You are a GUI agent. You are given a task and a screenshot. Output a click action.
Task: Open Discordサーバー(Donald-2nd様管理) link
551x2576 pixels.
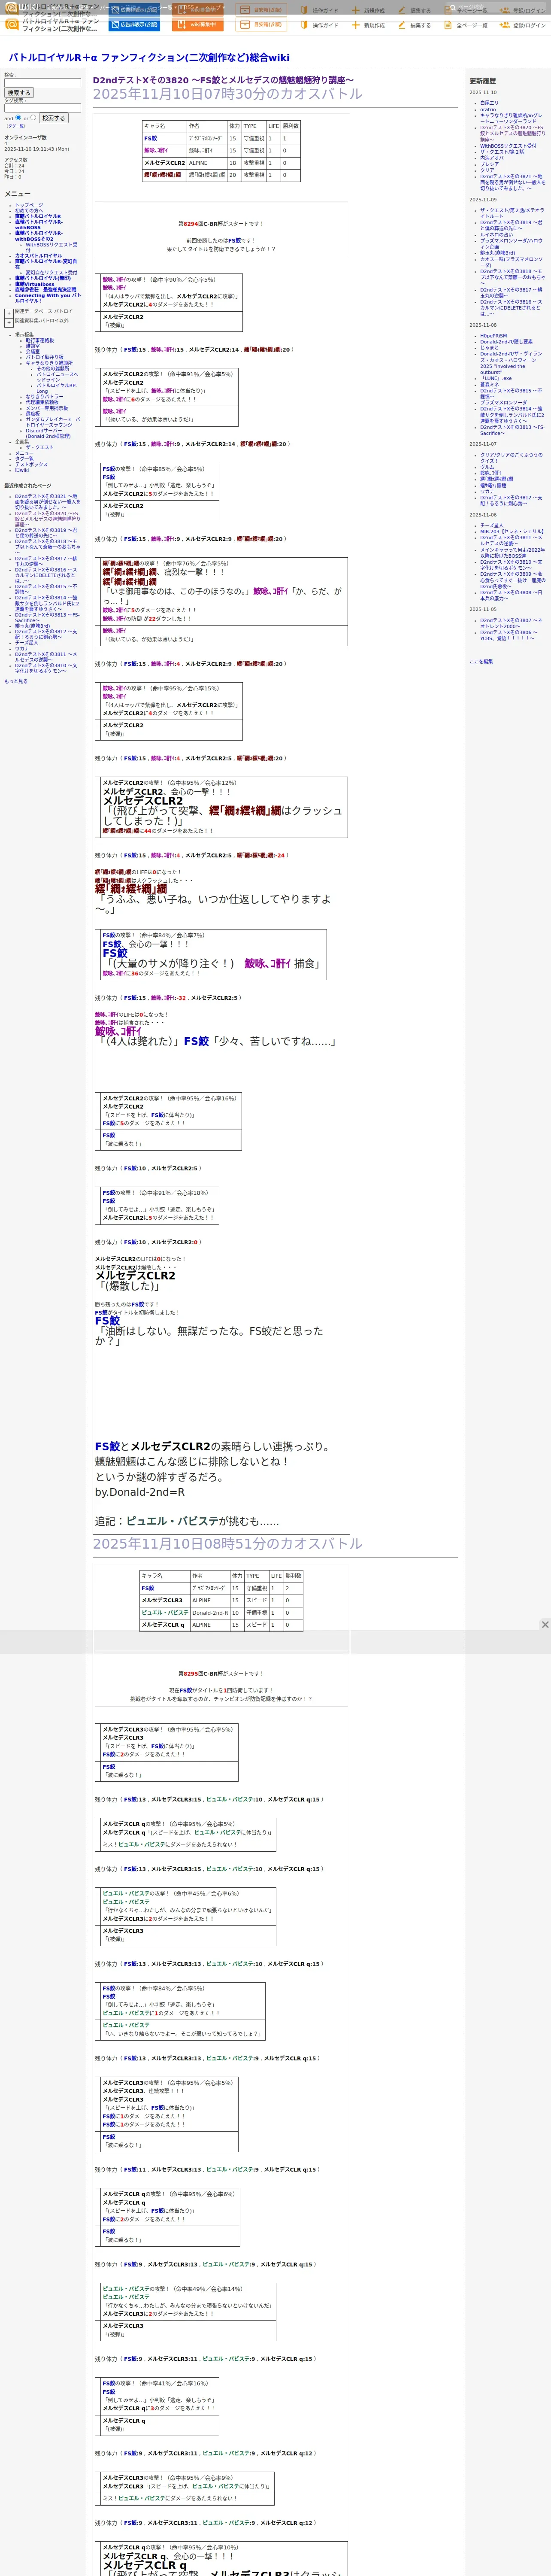(x=48, y=434)
